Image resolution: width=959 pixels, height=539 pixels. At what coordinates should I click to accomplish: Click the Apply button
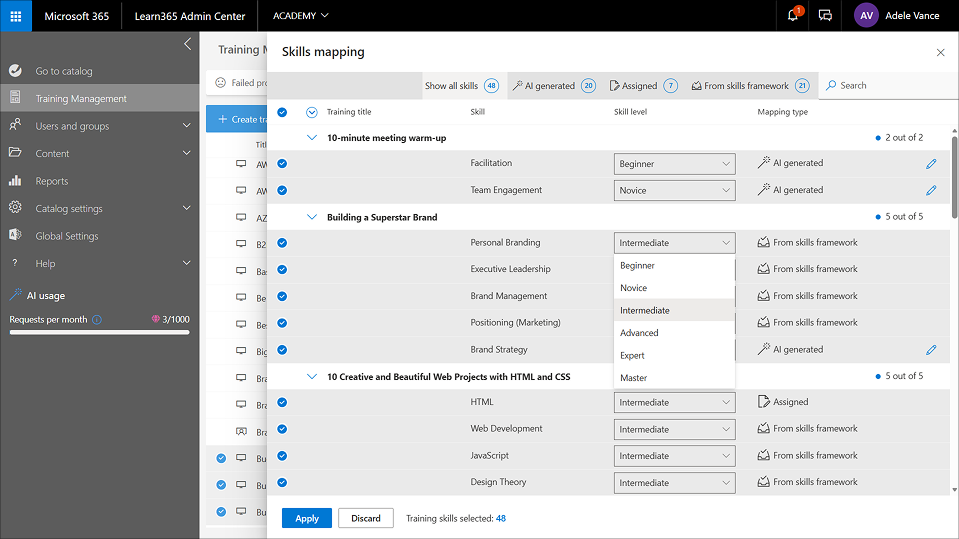(x=307, y=518)
